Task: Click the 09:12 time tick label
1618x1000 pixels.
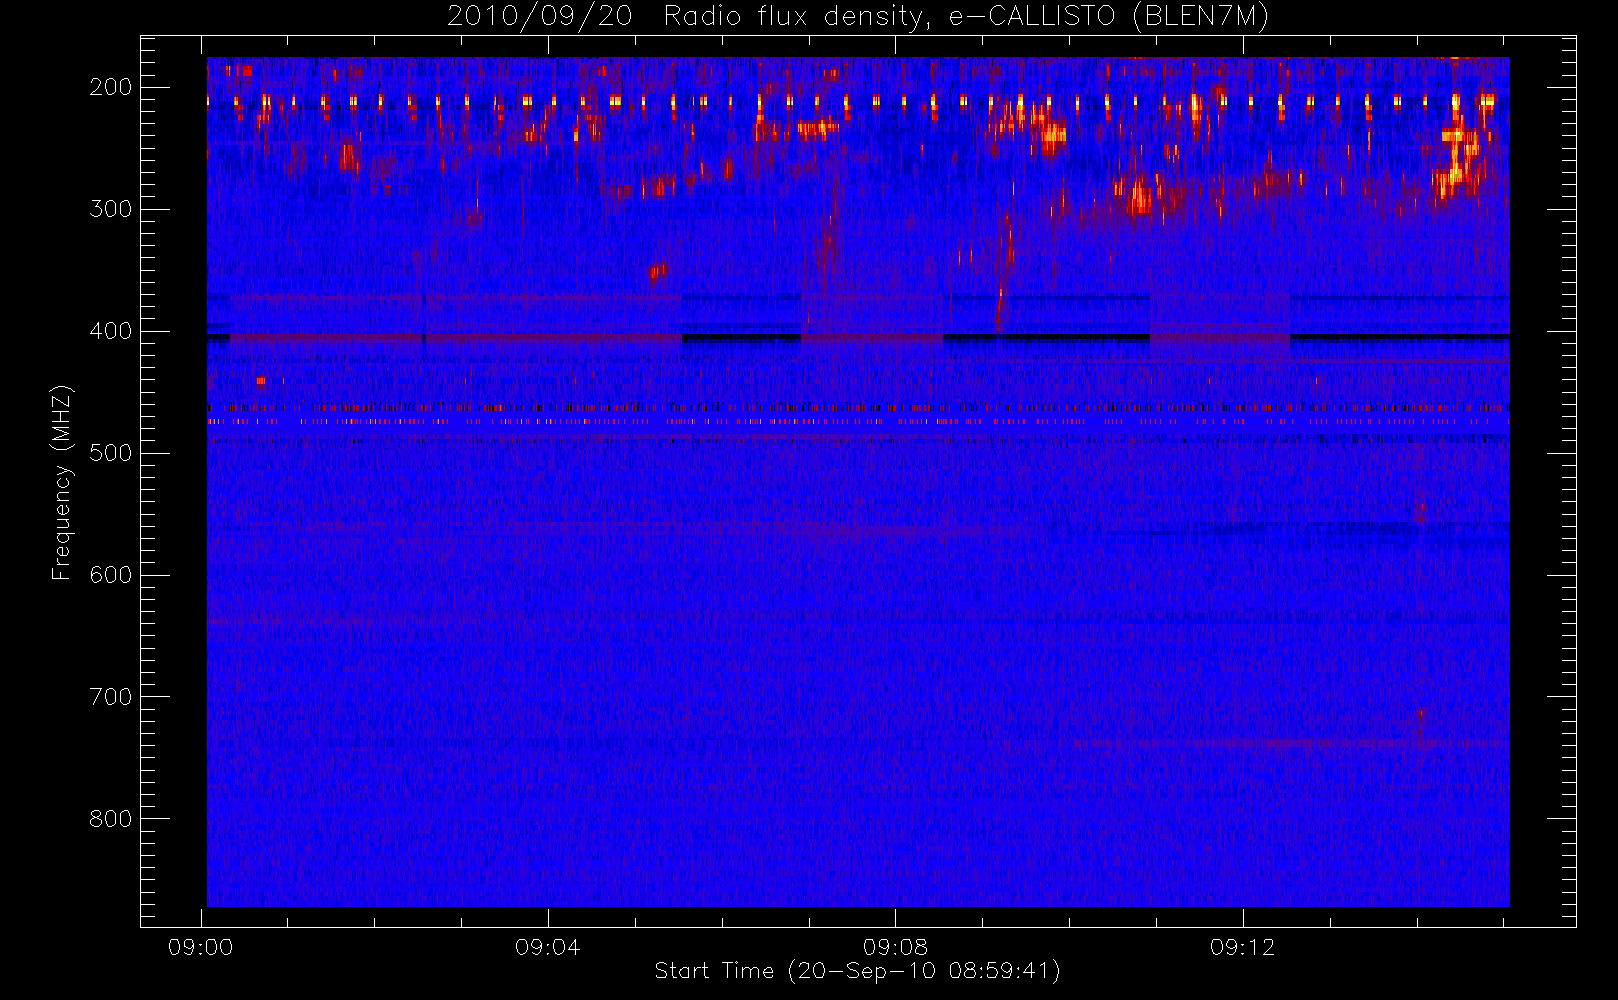Action: click(1242, 947)
